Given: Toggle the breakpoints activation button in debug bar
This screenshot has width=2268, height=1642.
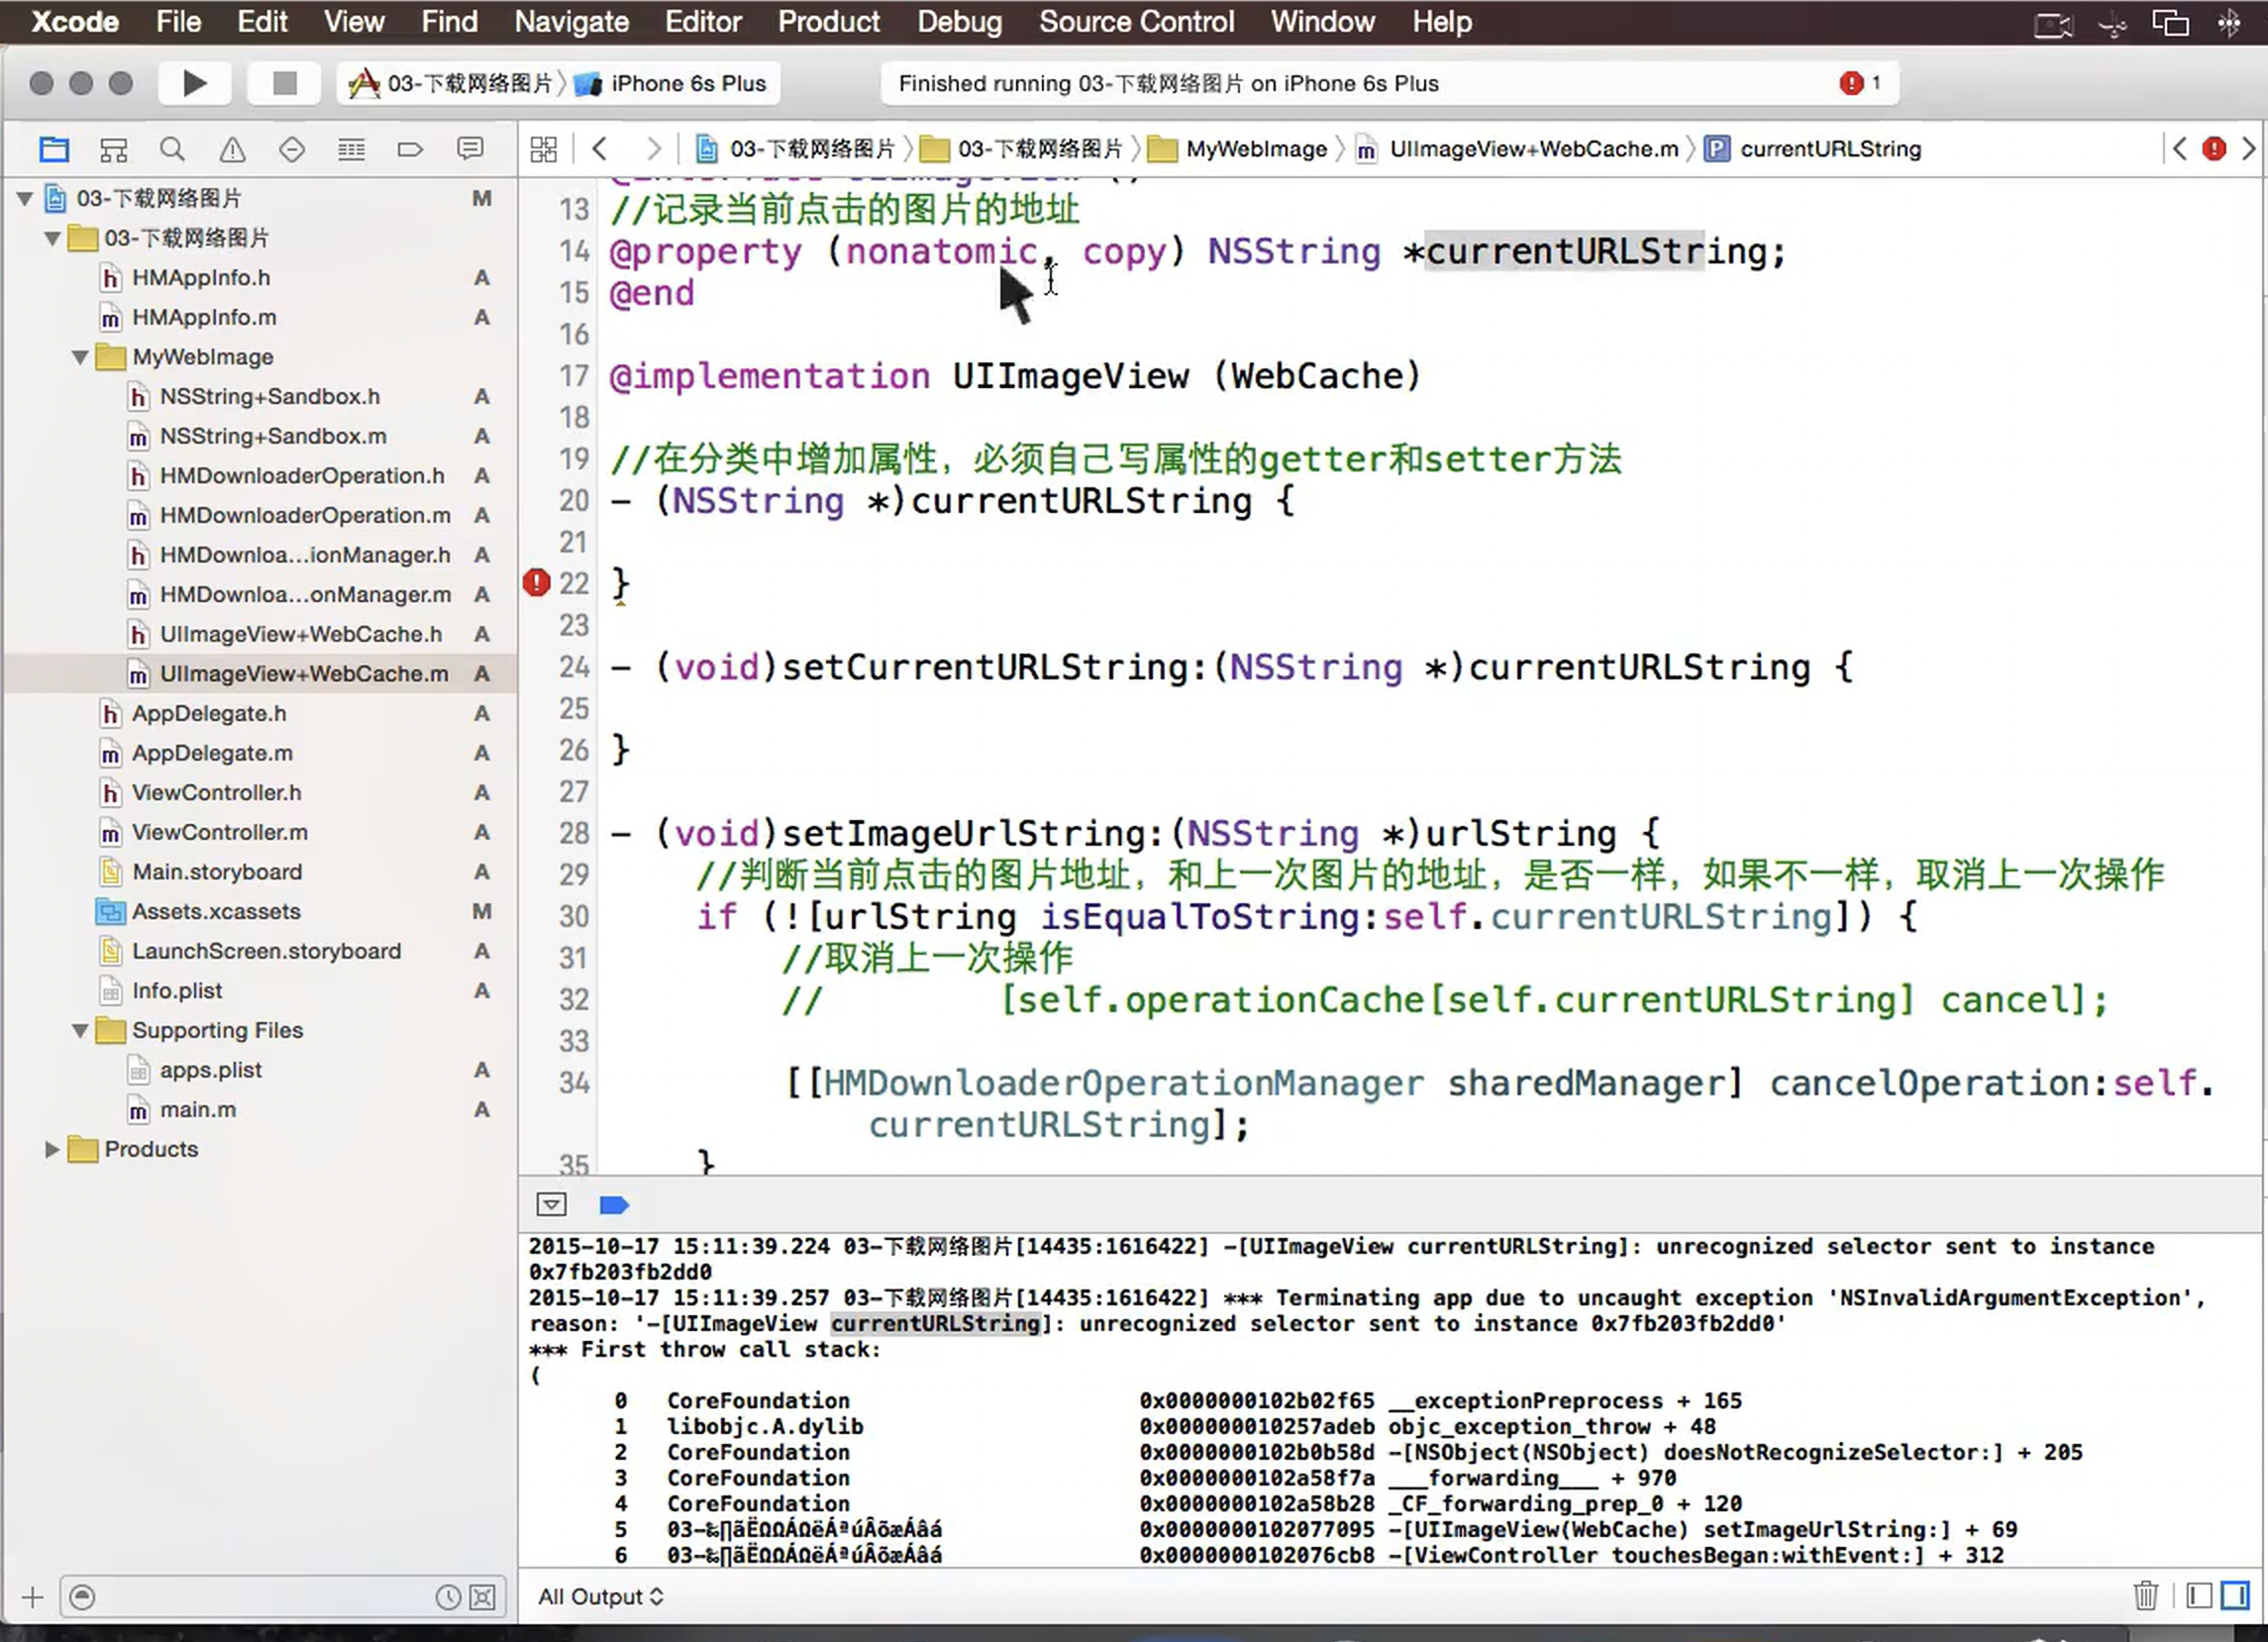Looking at the screenshot, I should coord(614,1205).
